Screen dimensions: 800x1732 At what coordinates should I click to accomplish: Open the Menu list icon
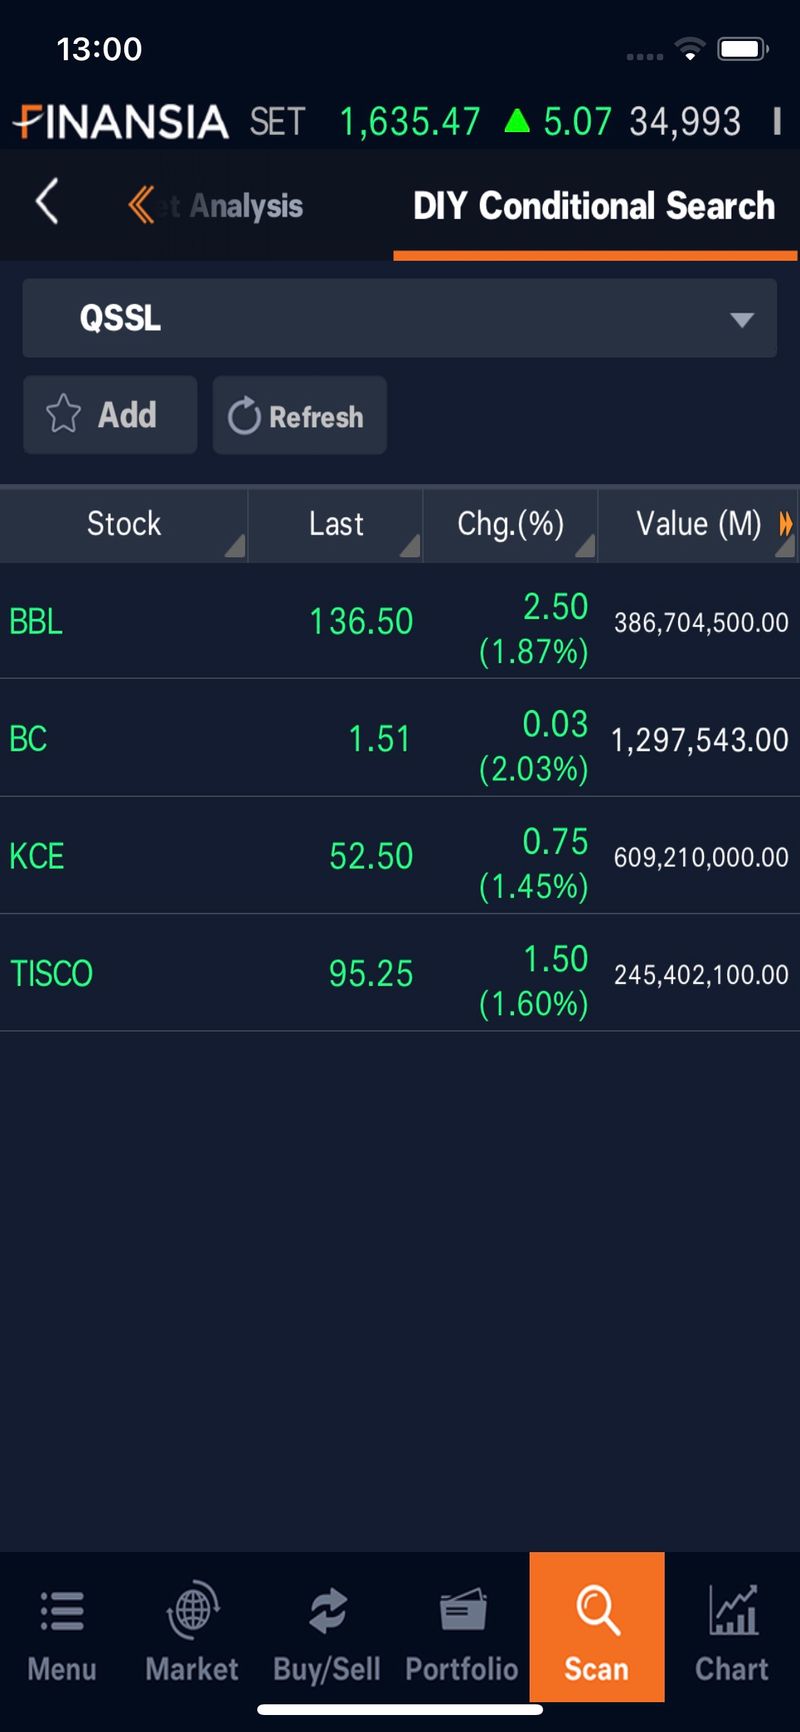(62, 1612)
